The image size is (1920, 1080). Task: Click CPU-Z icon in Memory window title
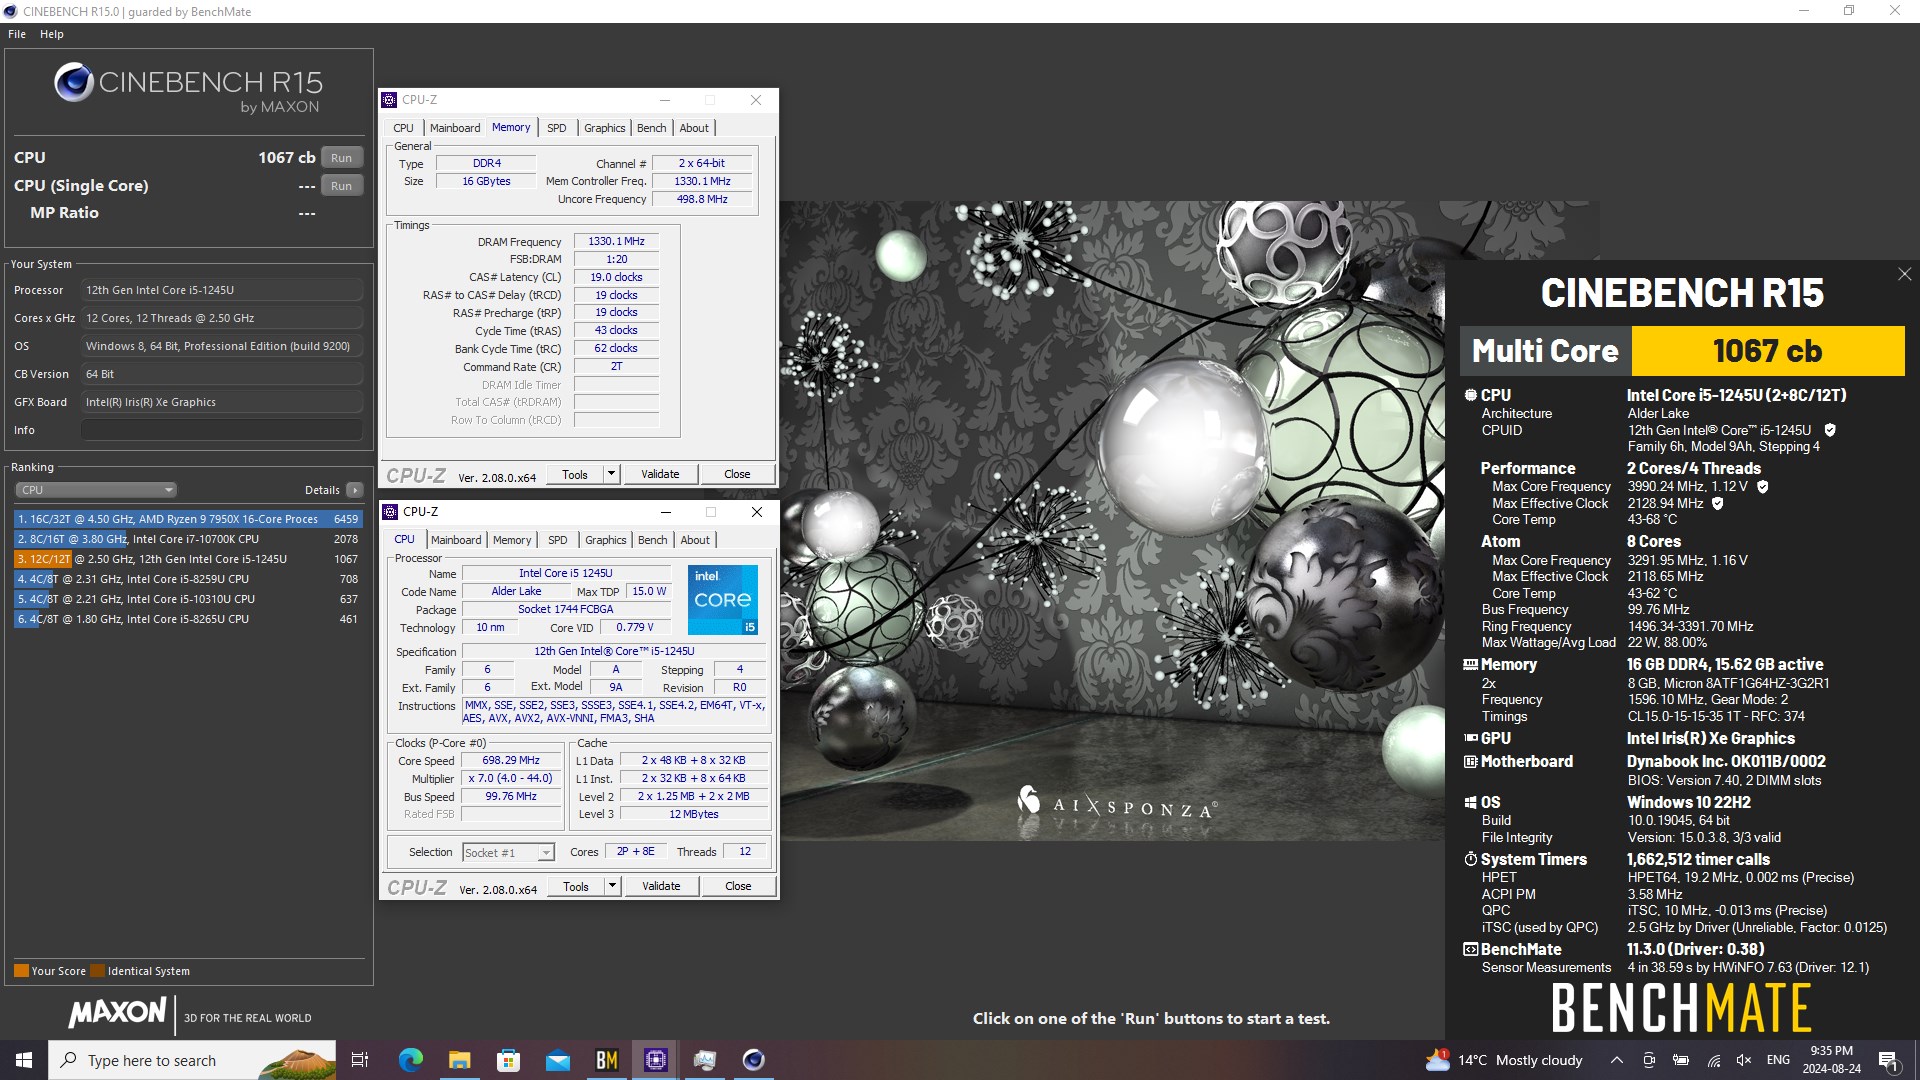tap(390, 100)
